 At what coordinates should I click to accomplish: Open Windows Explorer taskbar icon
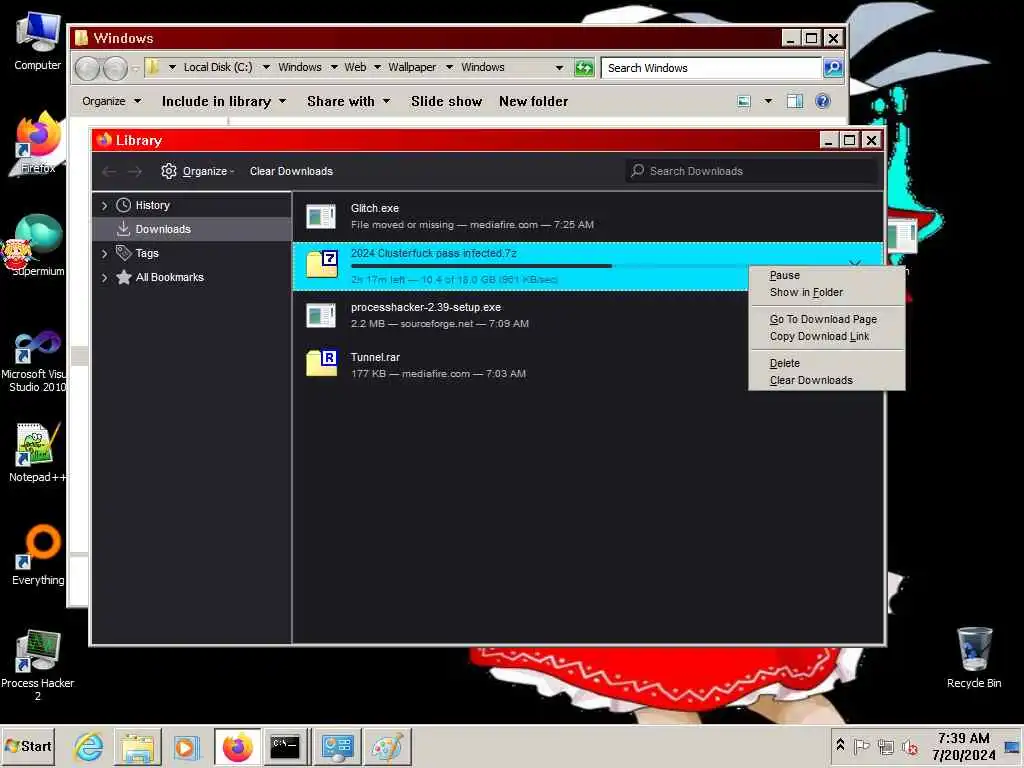tap(138, 747)
